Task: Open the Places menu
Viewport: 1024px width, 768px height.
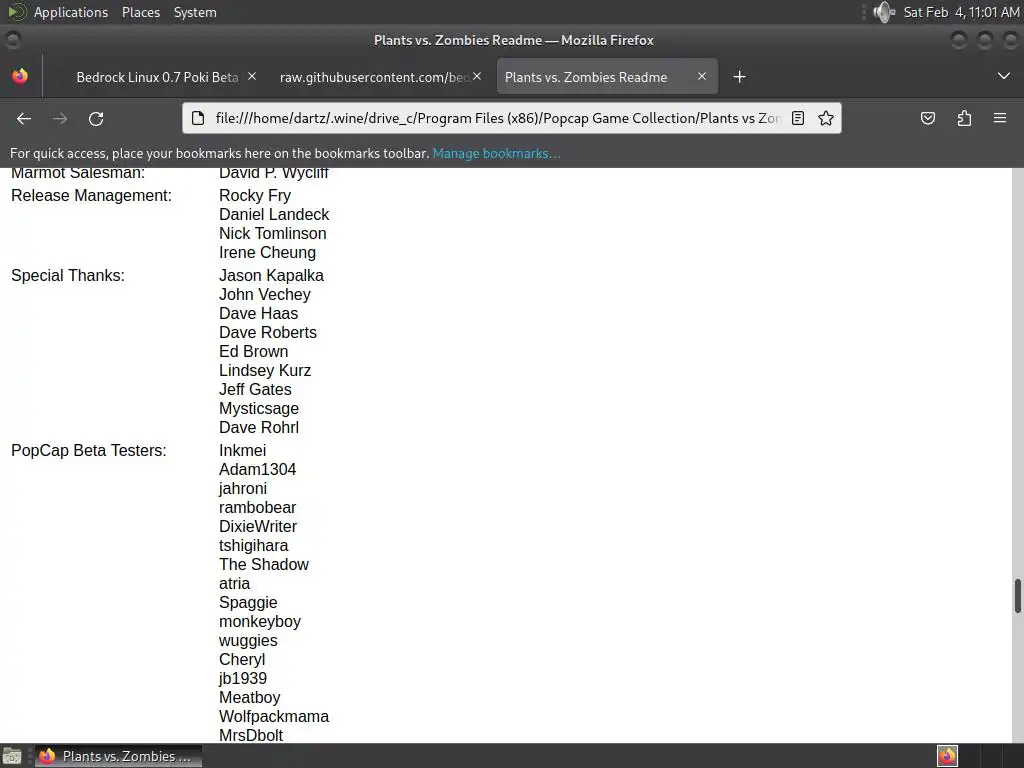Action: 141,12
